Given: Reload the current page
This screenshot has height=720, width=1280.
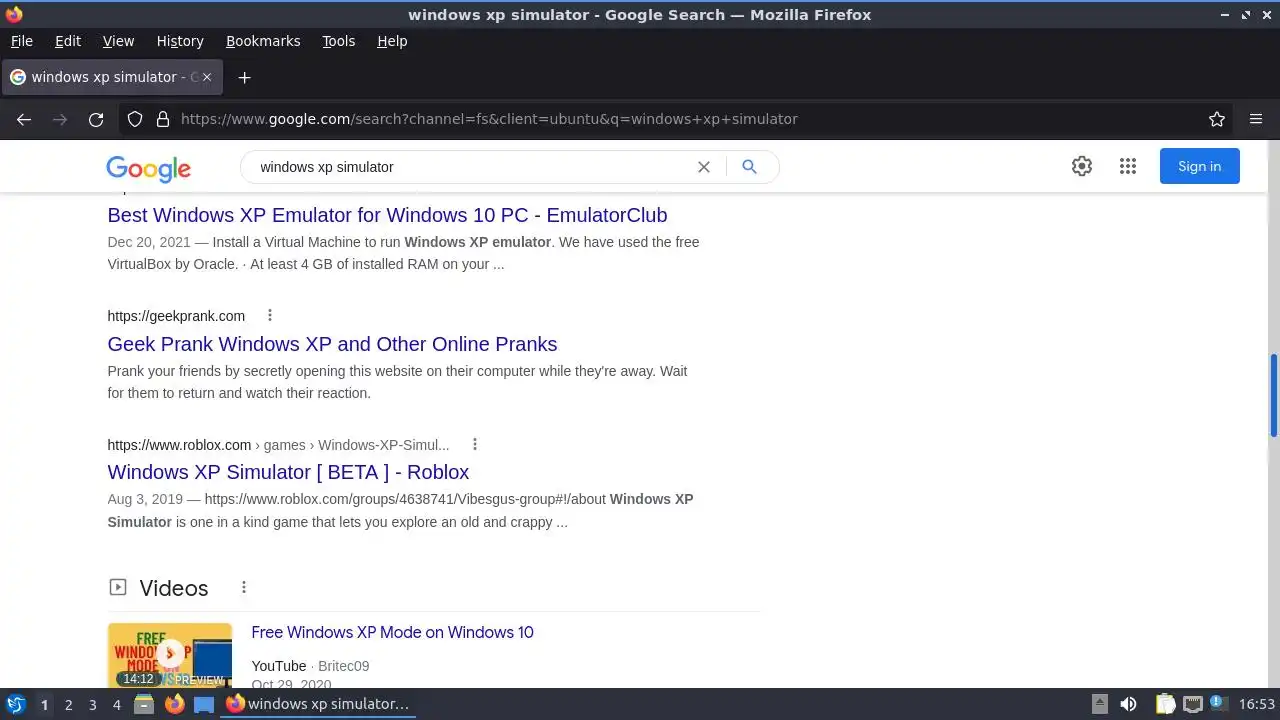Looking at the screenshot, I should coord(96,119).
